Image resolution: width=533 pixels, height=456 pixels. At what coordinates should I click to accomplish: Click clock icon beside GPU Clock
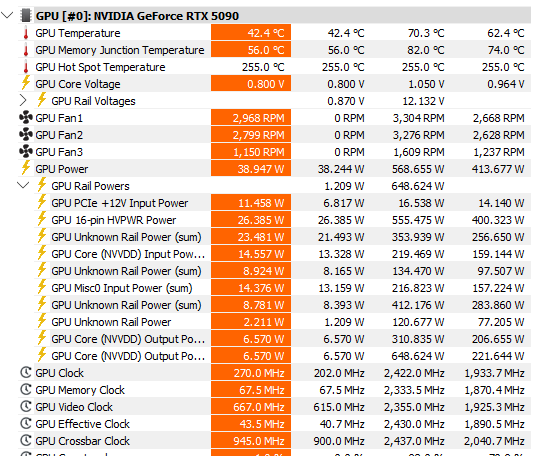click(26, 373)
